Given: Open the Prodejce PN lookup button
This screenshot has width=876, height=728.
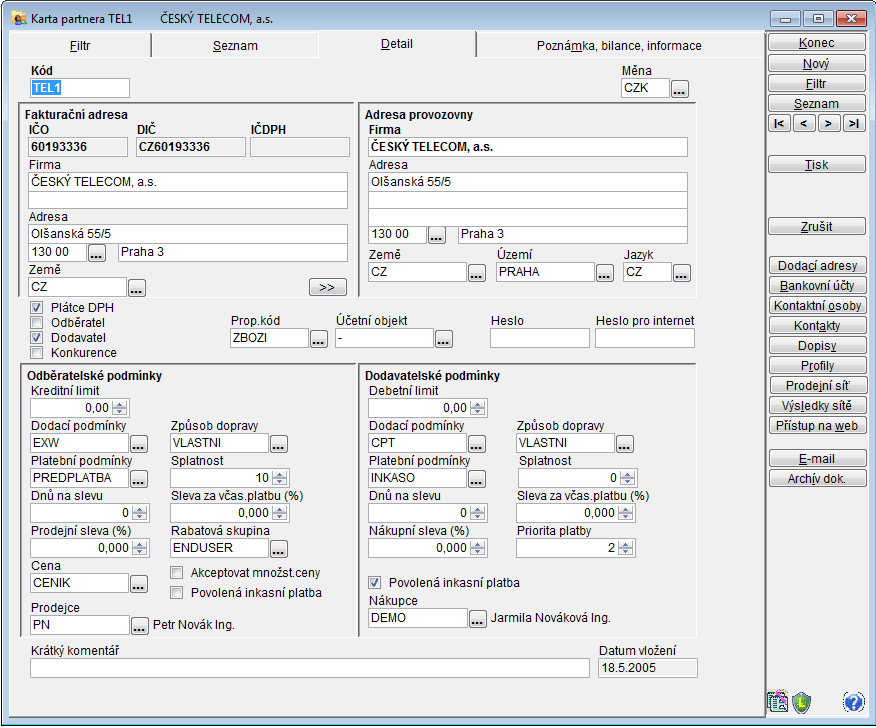Looking at the screenshot, I should tap(140, 626).
